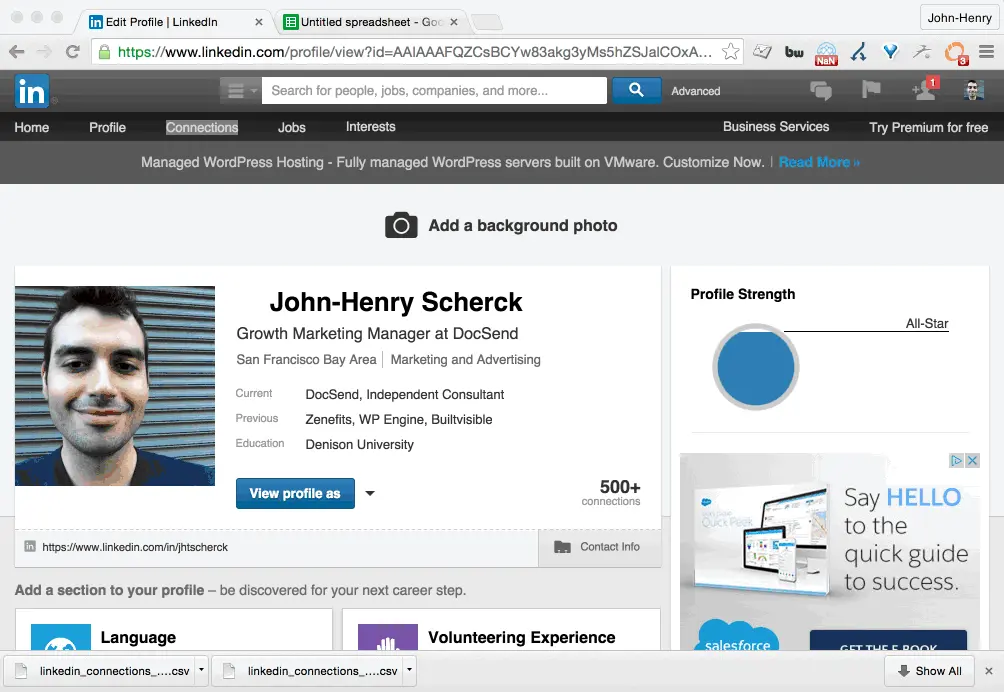This screenshot has height=692, width=1004.
Task: Open the Business Services menu
Action: tap(776, 127)
